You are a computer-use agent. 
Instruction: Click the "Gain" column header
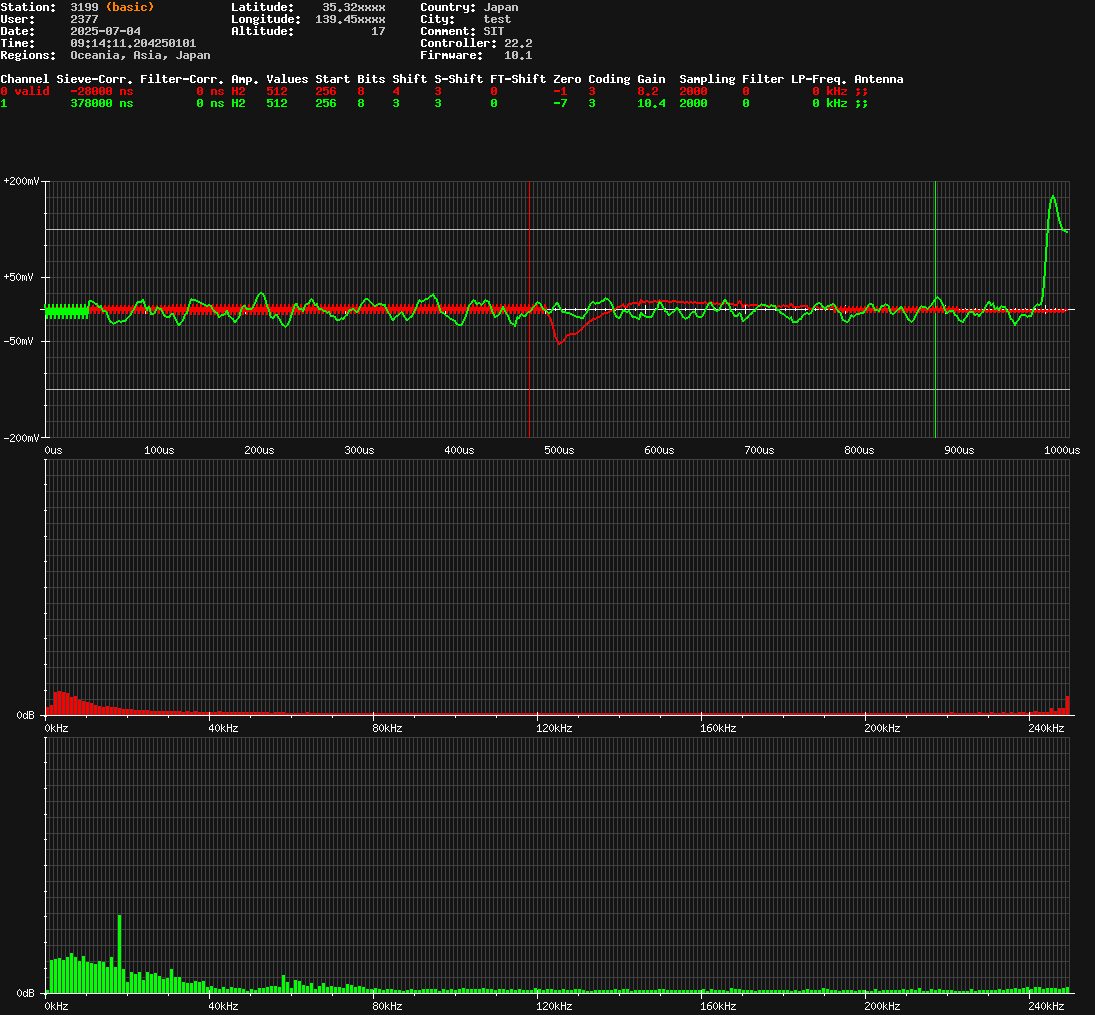click(651, 79)
